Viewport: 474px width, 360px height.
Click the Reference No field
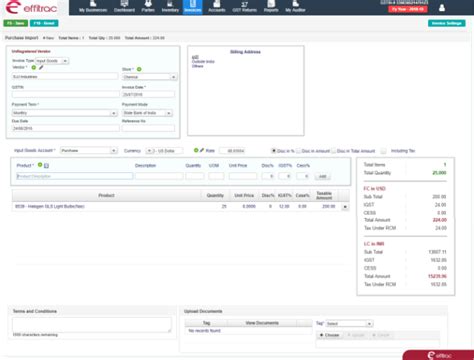(148, 128)
